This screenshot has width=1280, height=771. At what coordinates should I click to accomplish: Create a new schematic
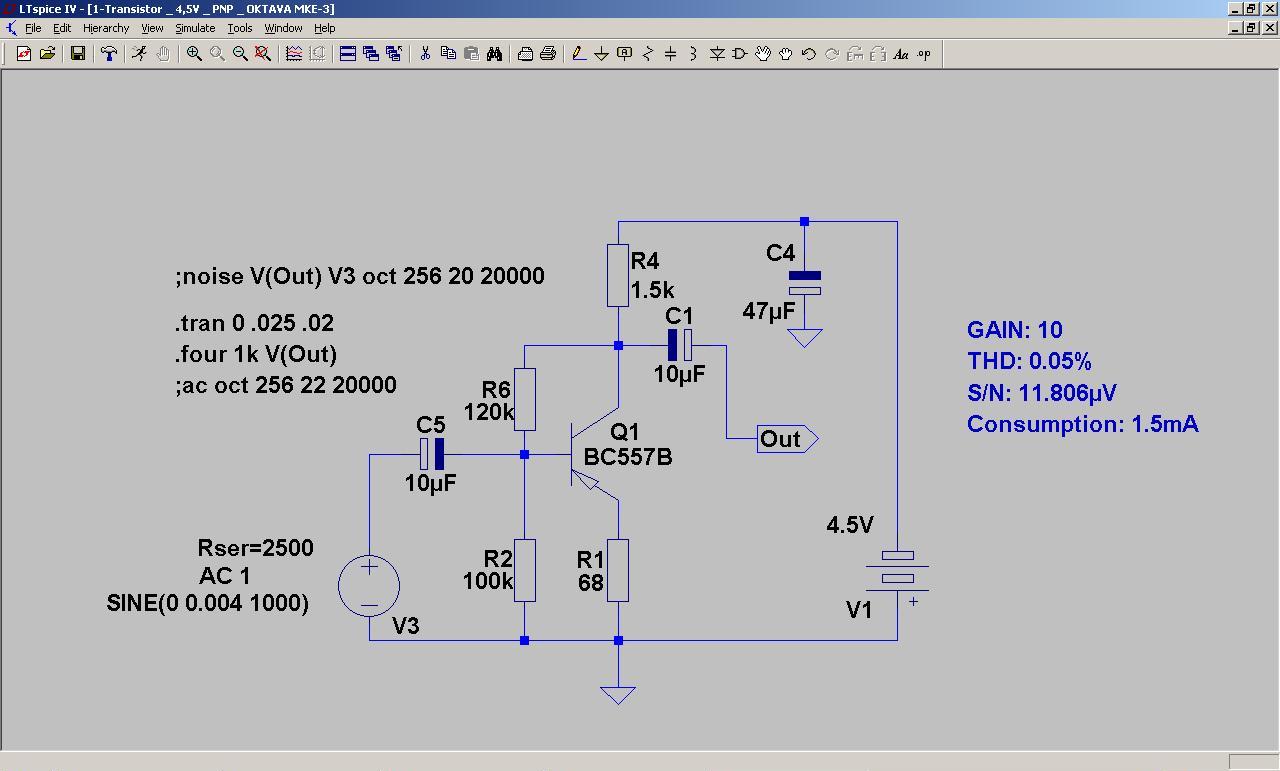tap(24, 54)
